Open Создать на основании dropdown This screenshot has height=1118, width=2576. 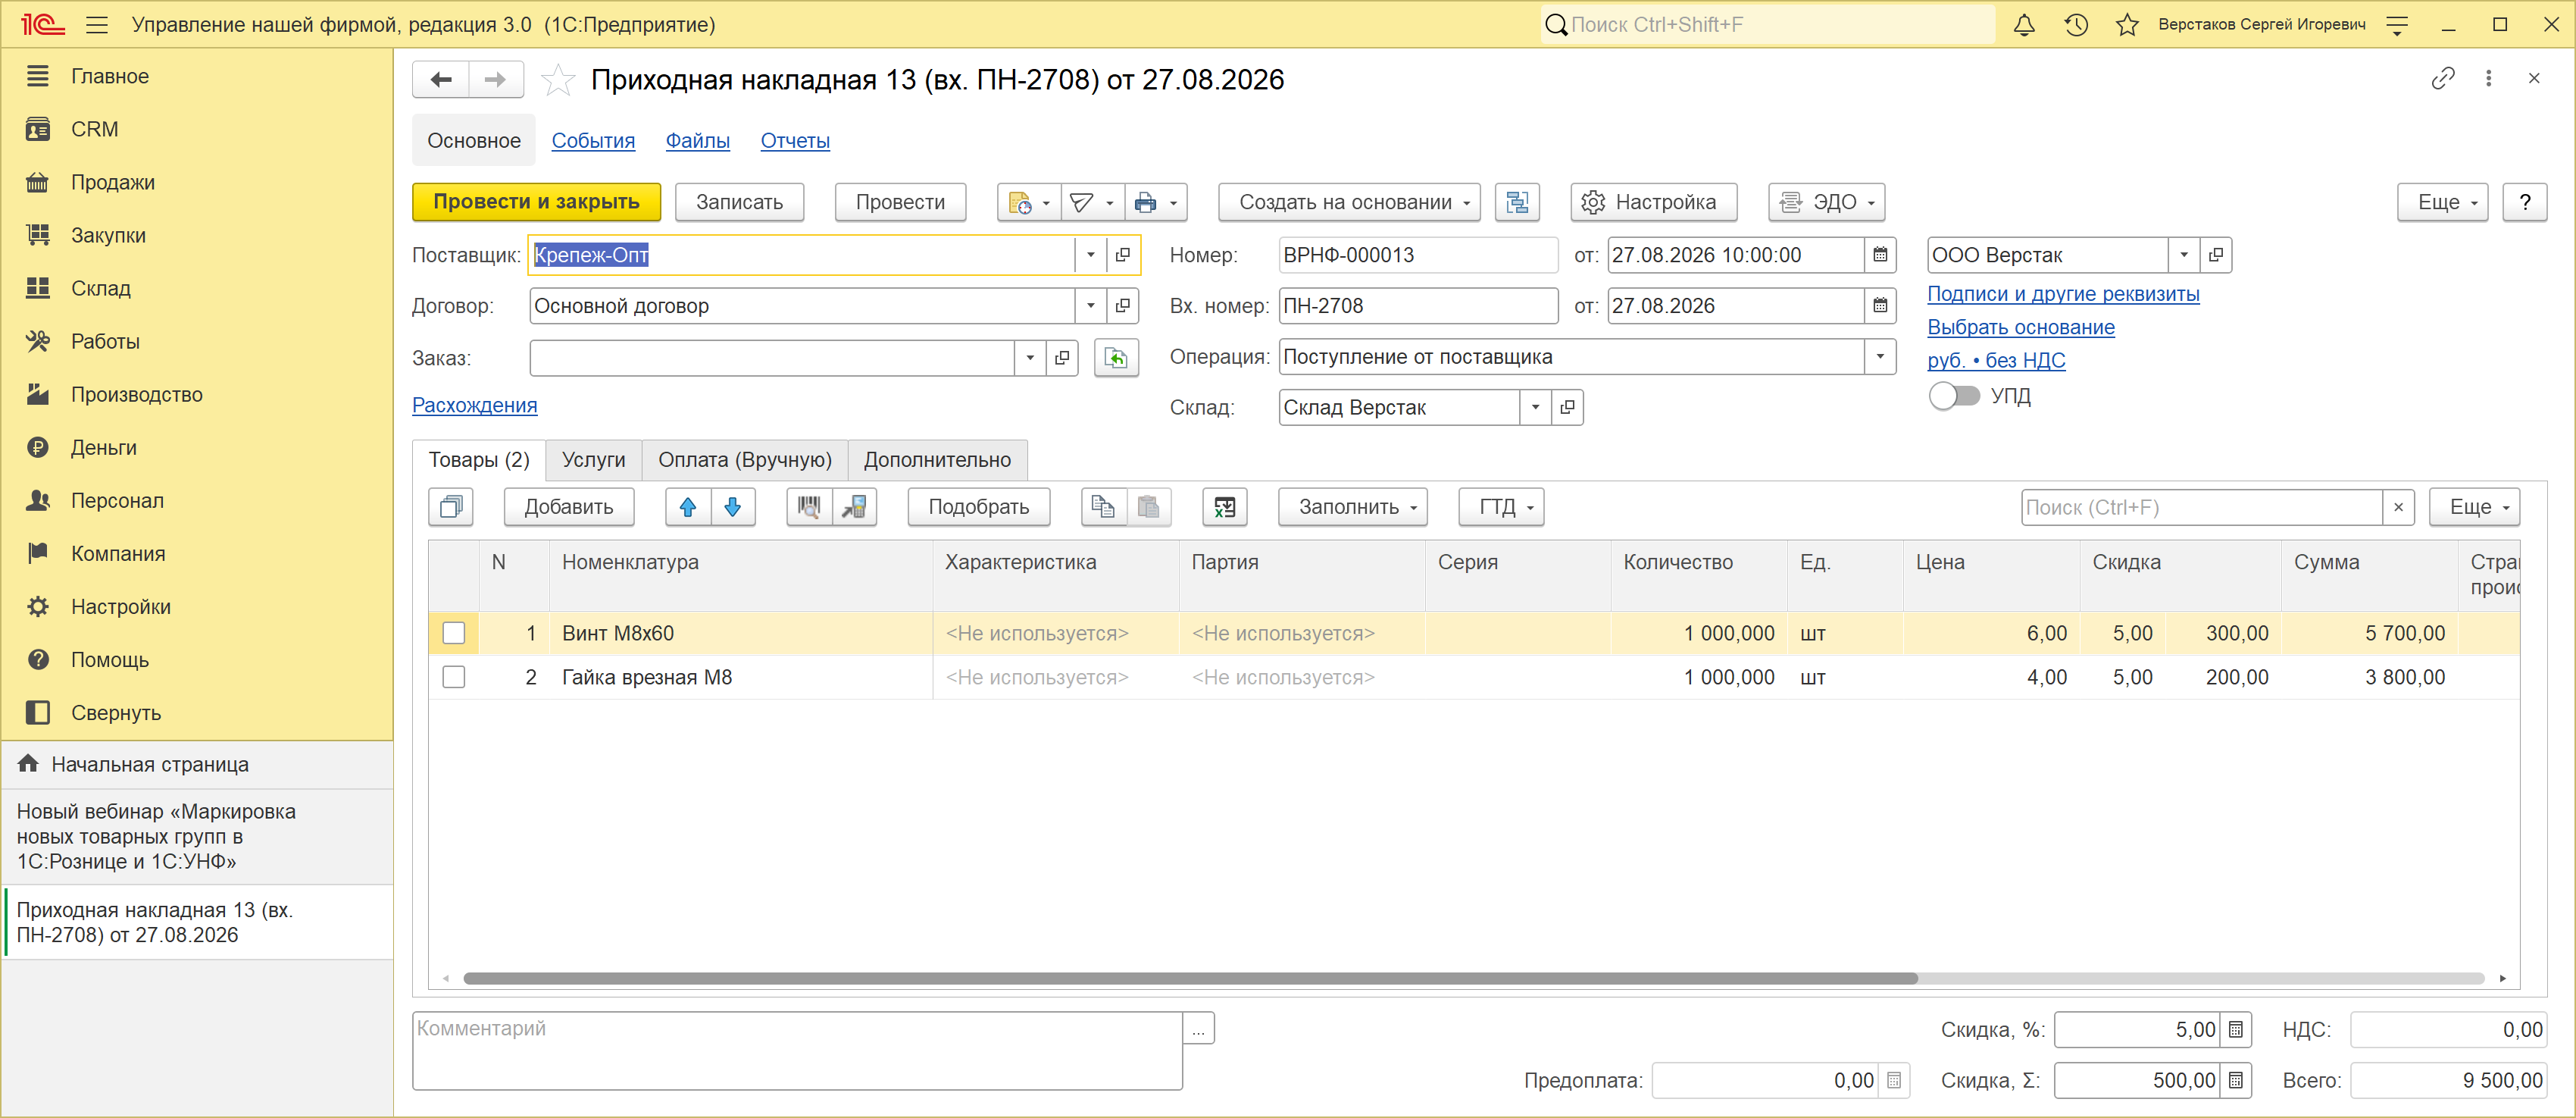click(x=1349, y=202)
